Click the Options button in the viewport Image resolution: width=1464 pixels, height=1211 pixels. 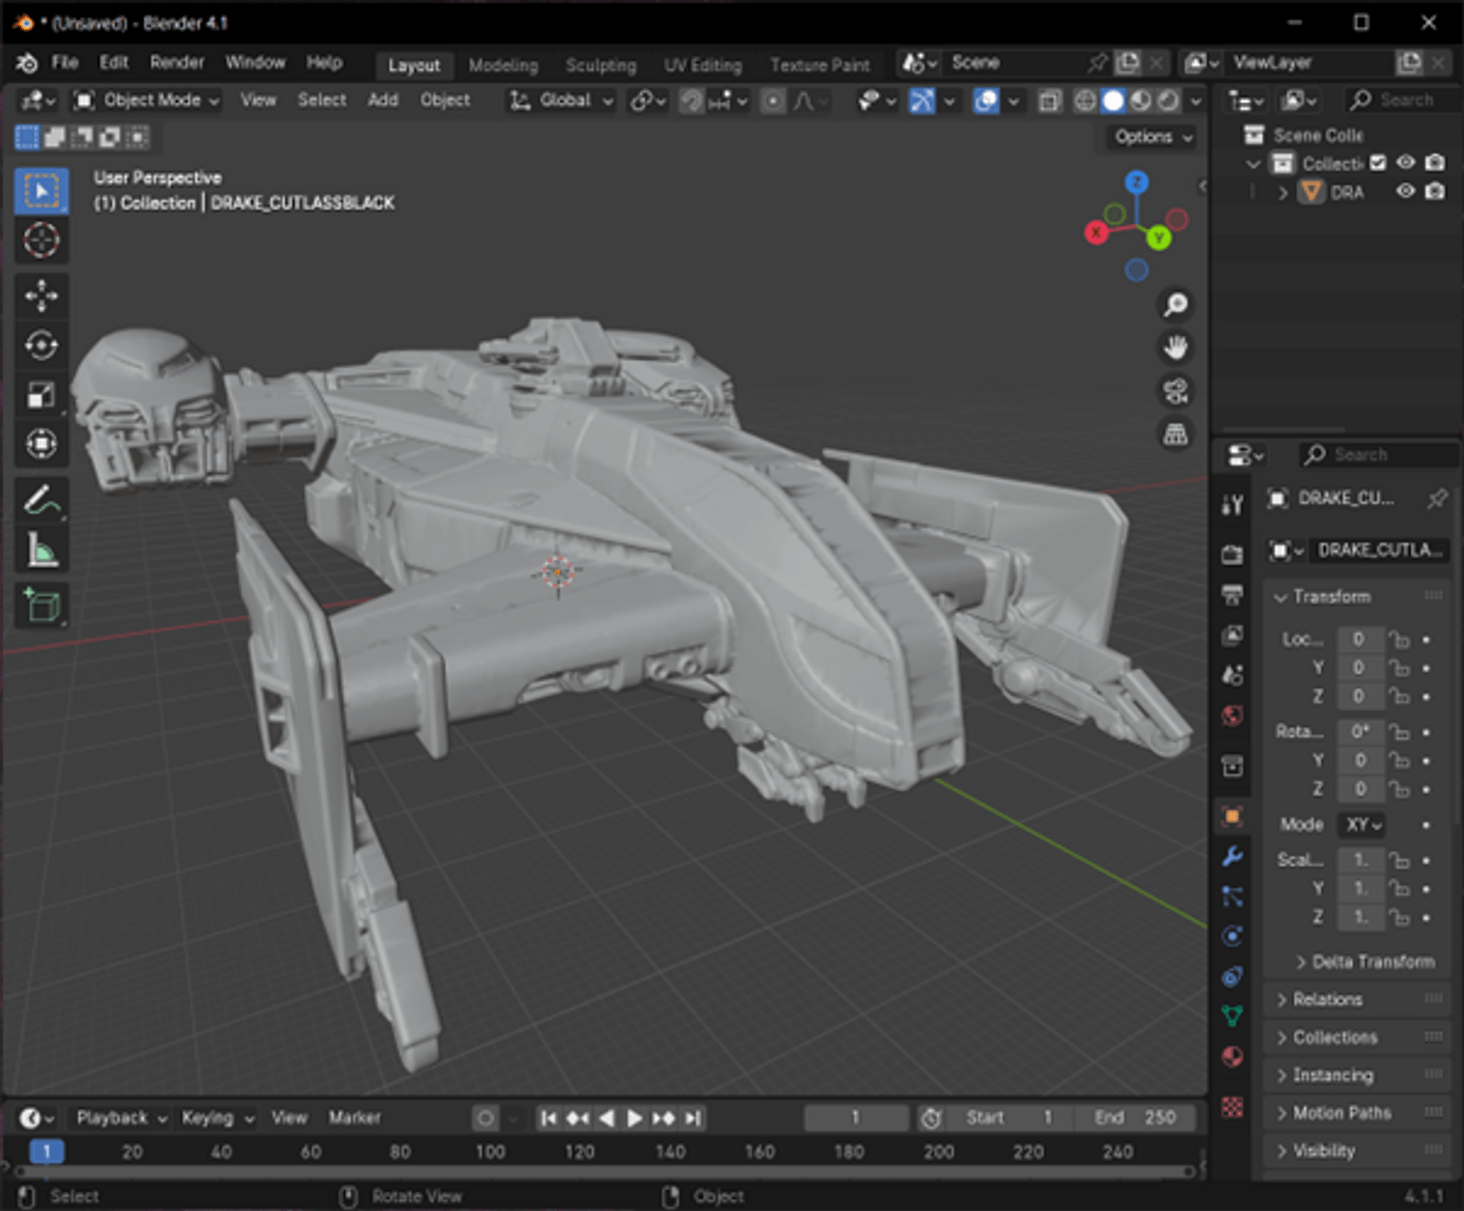point(1148,137)
